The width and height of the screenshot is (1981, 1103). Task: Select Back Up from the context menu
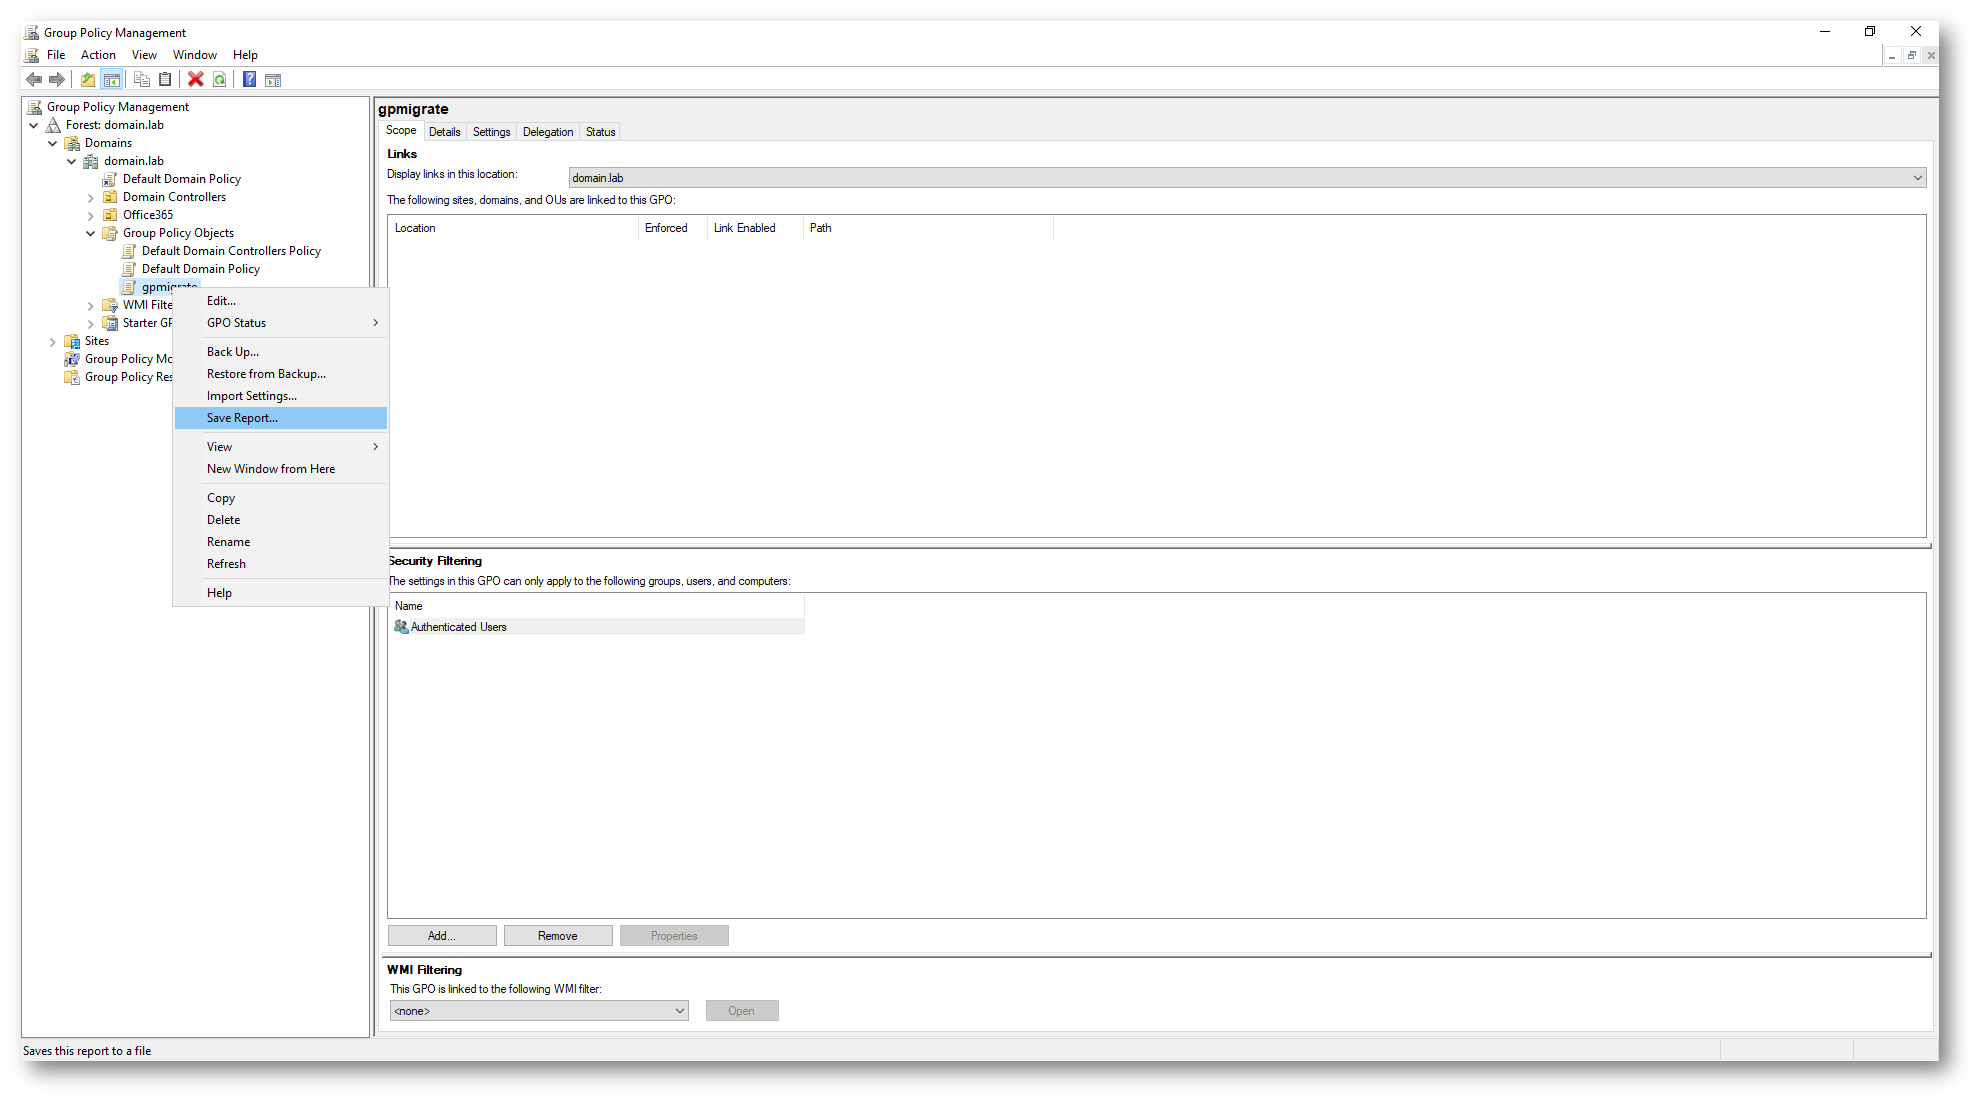(232, 352)
